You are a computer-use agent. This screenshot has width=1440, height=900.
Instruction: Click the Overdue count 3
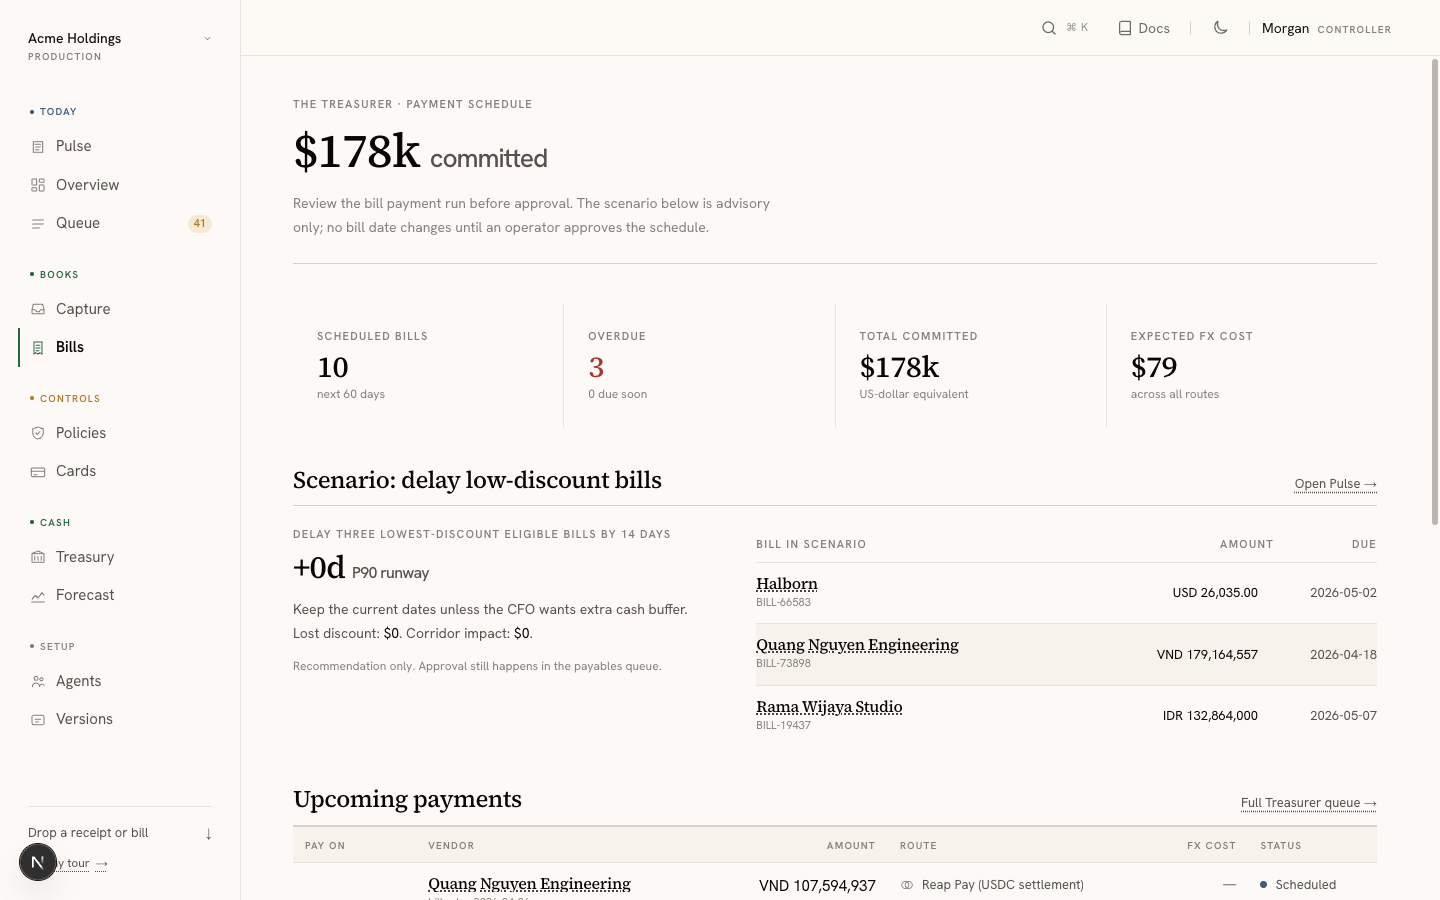tap(596, 368)
